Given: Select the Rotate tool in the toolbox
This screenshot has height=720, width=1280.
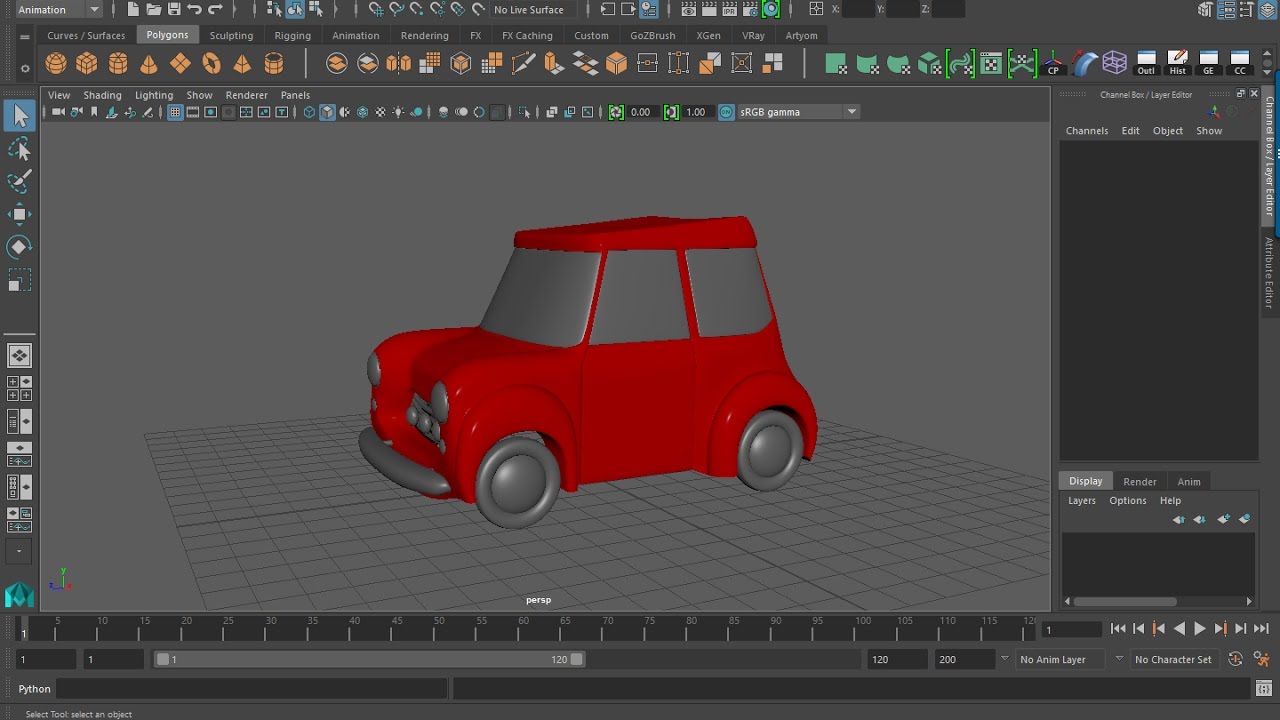Looking at the screenshot, I should click(19, 247).
